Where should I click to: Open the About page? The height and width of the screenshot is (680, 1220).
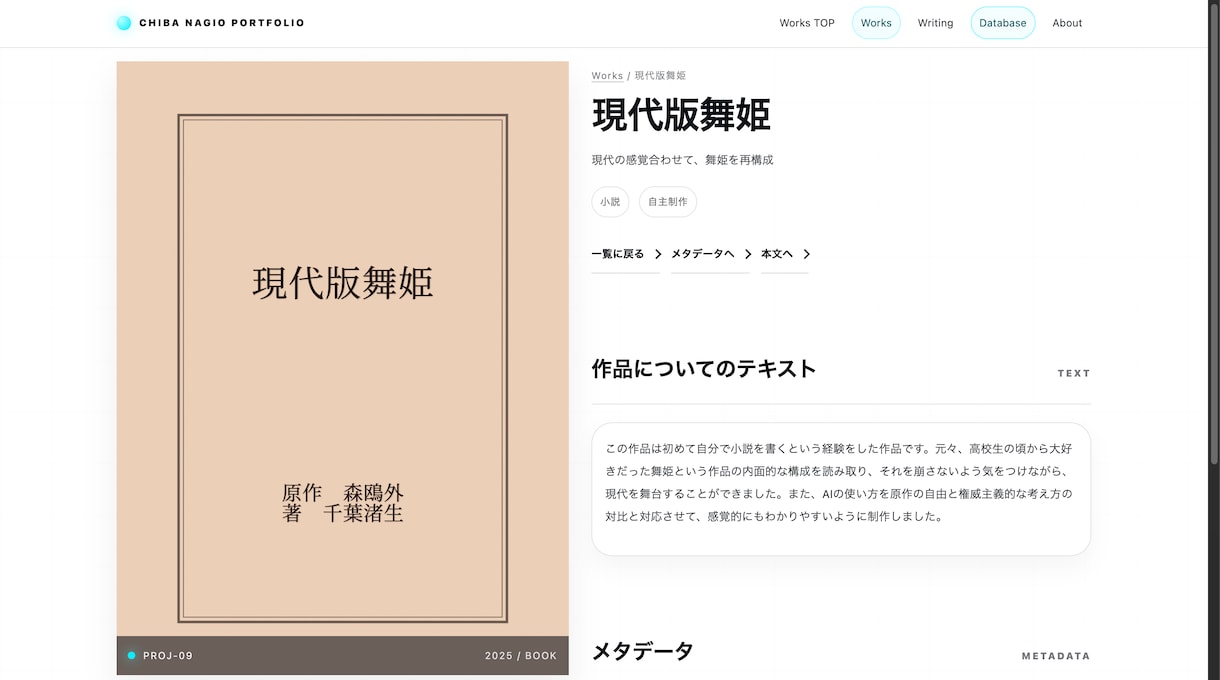(x=1067, y=23)
